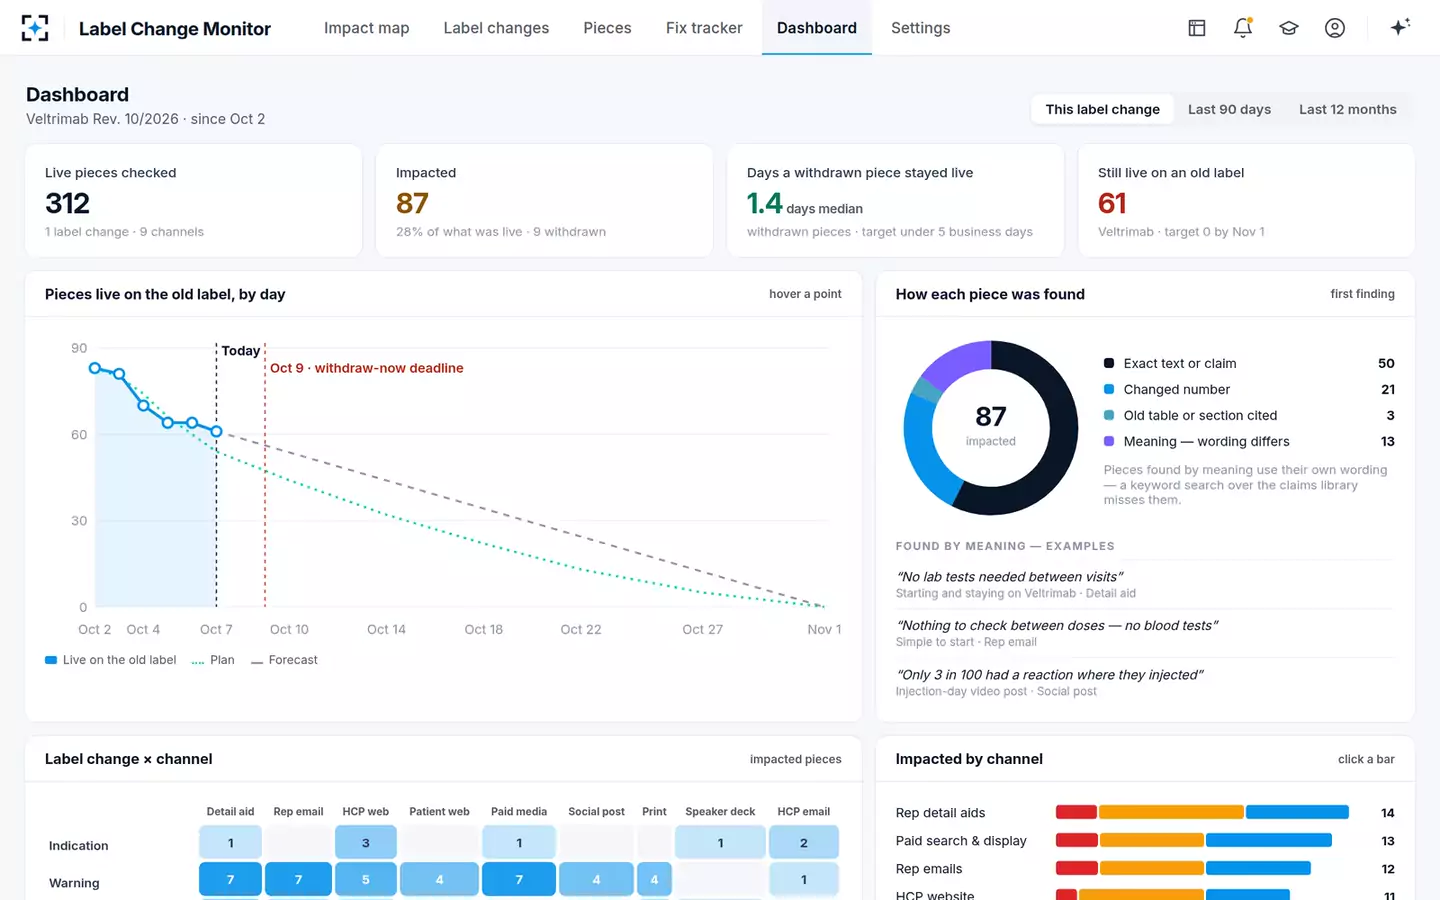Screen dimensions: 1440x900
Task: Click the Live pieces checked card
Action: [x=194, y=201]
